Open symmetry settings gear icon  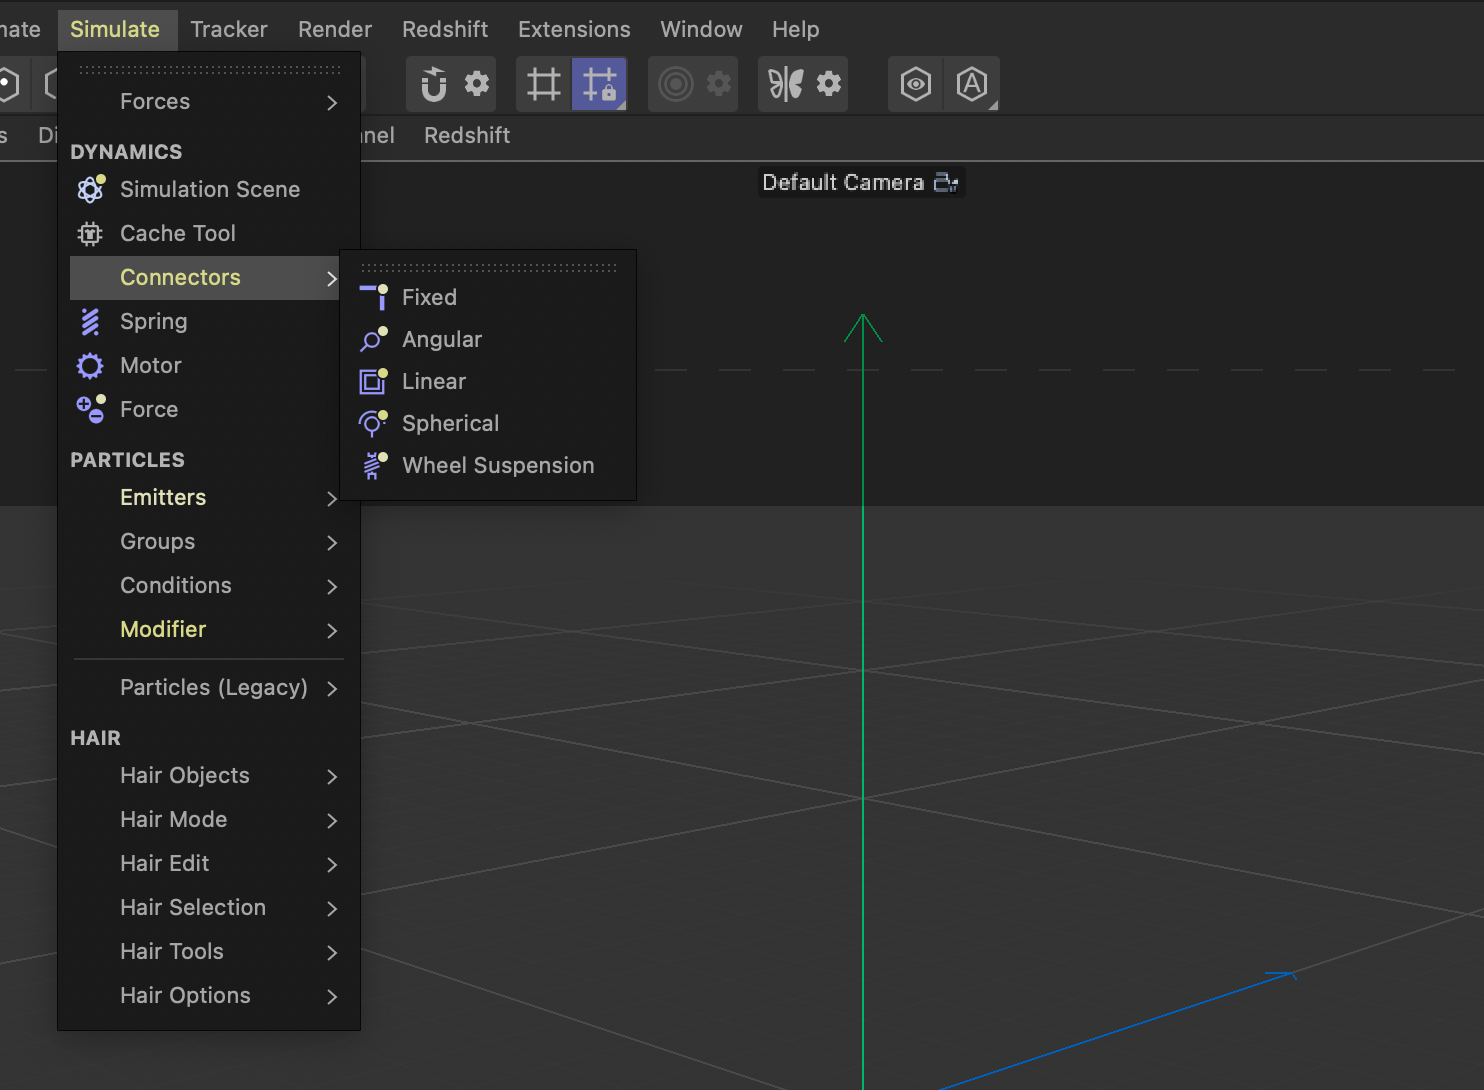pos(829,84)
